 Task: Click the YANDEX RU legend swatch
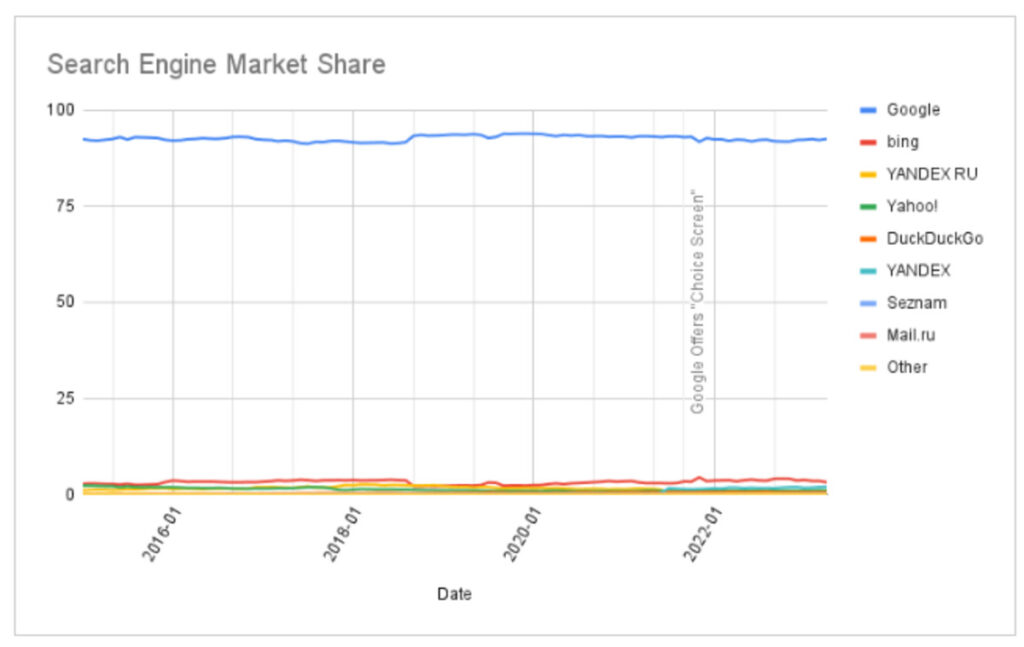click(868, 174)
